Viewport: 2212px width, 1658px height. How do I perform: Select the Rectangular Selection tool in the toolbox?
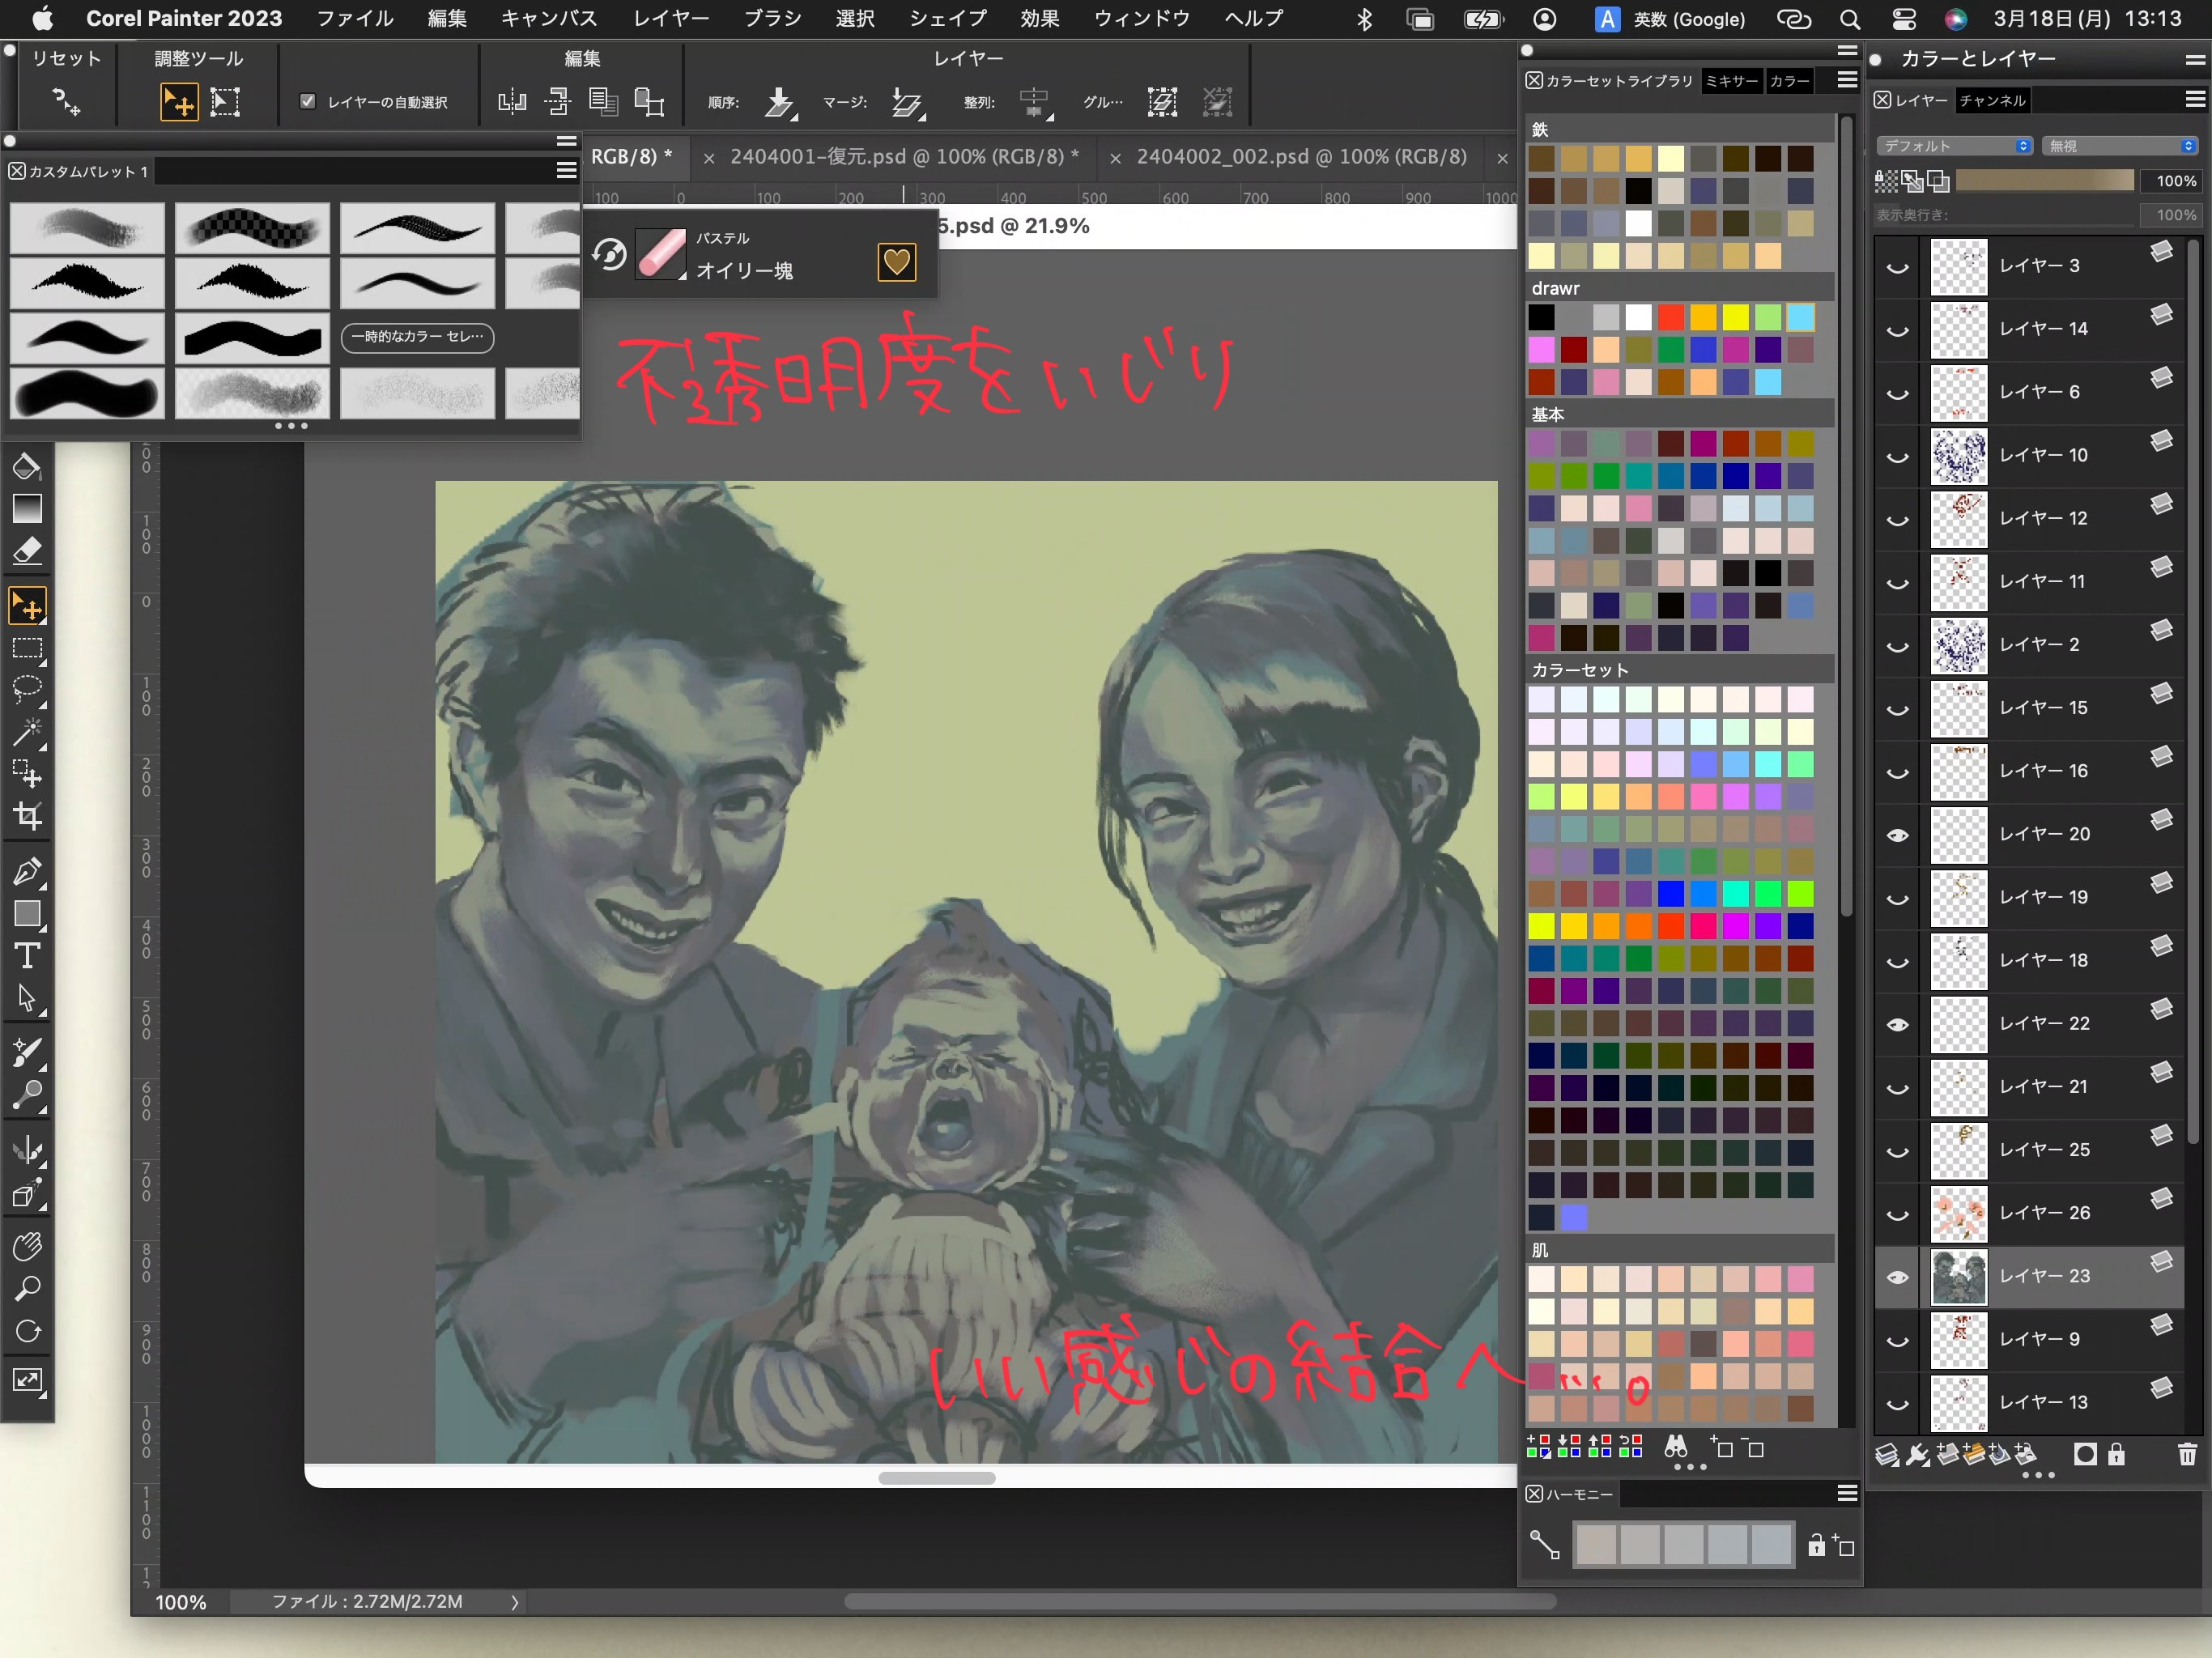coord(27,649)
